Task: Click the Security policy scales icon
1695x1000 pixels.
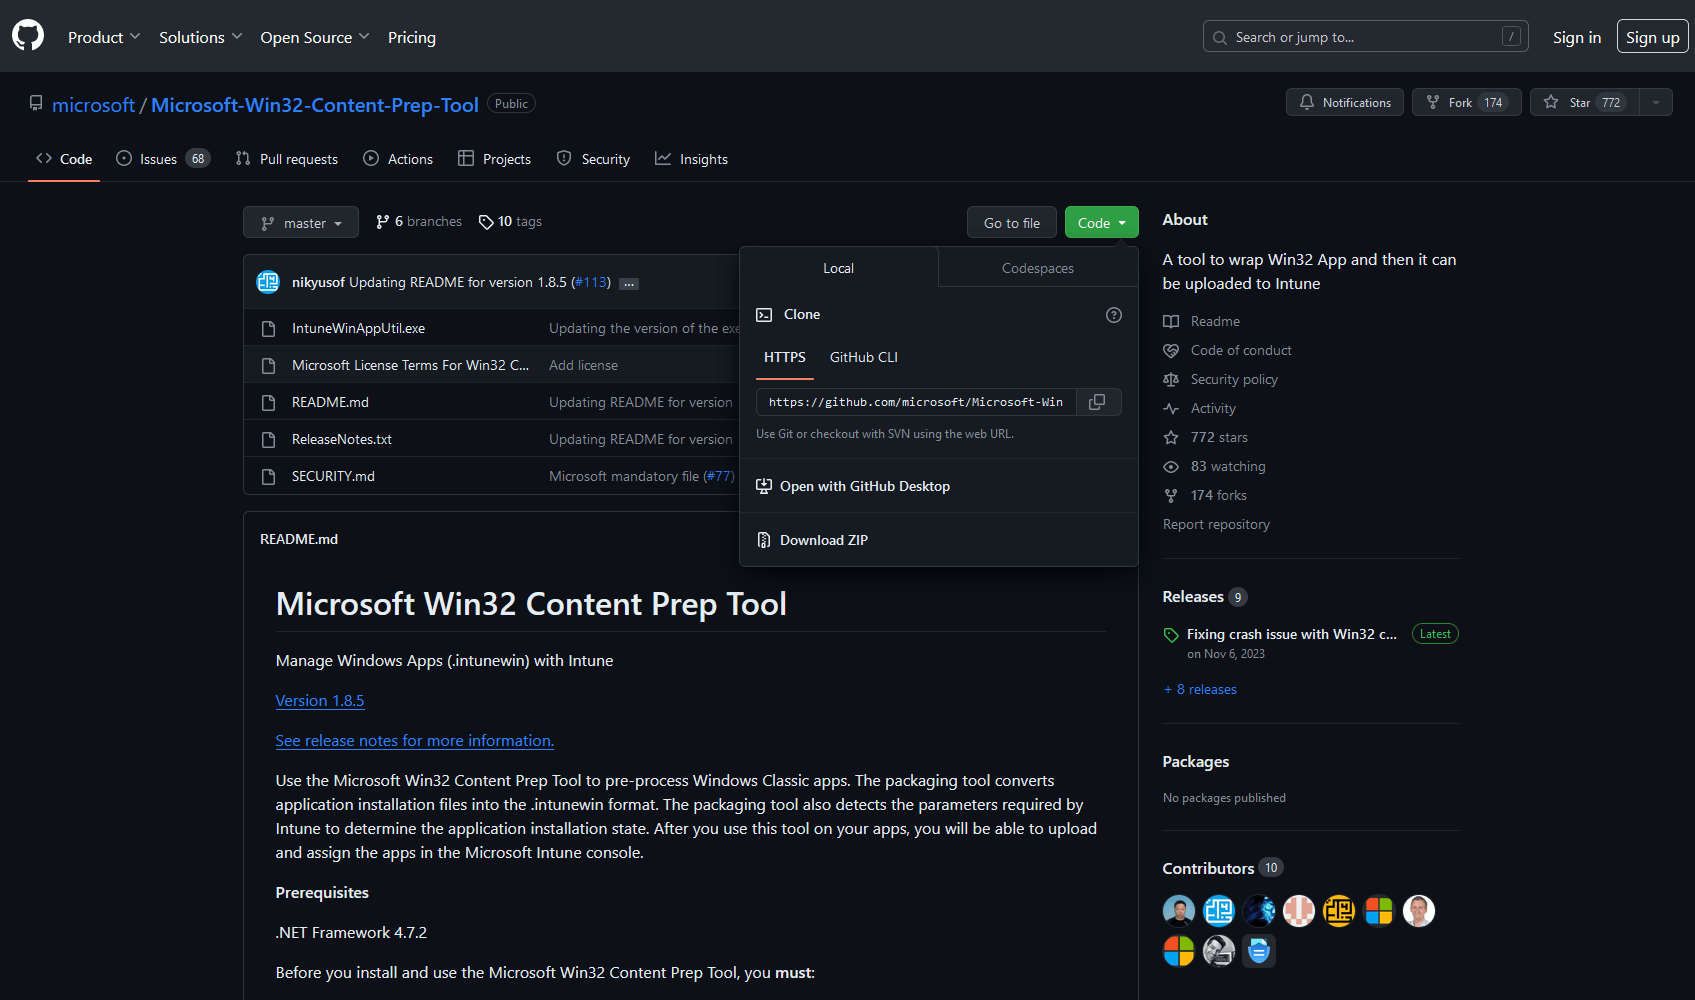Action: pos(1171,379)
